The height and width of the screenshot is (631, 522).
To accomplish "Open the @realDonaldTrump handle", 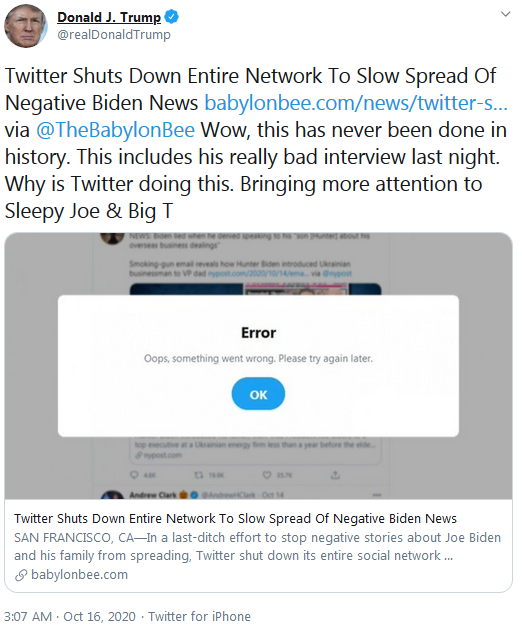I will coord(114,35).
